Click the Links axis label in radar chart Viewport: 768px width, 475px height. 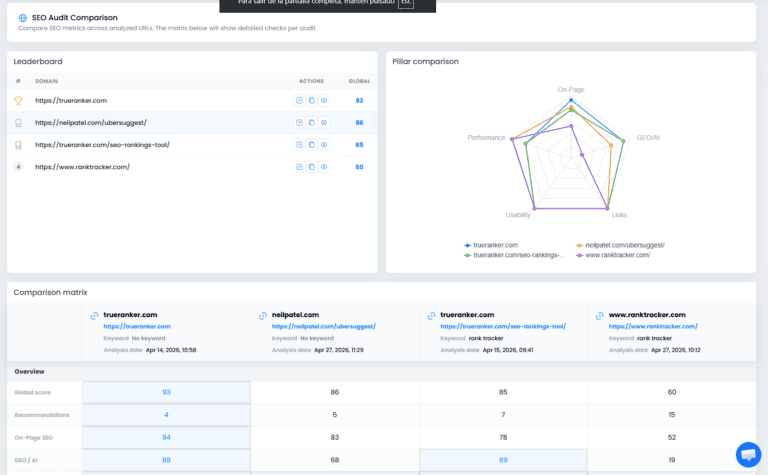tap(619, 215)
